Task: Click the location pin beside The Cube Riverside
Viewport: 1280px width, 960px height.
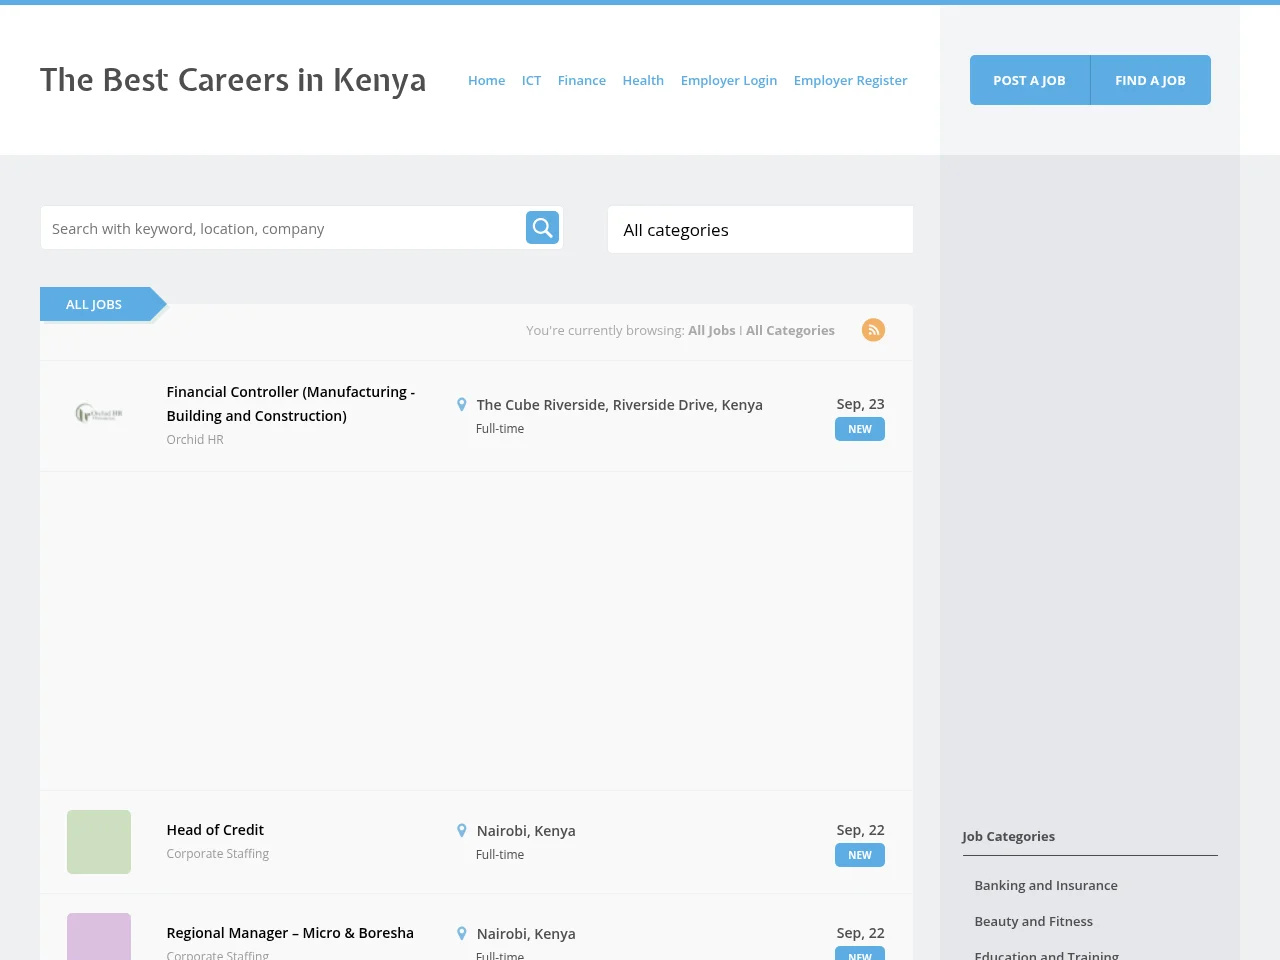Action: 461,405
